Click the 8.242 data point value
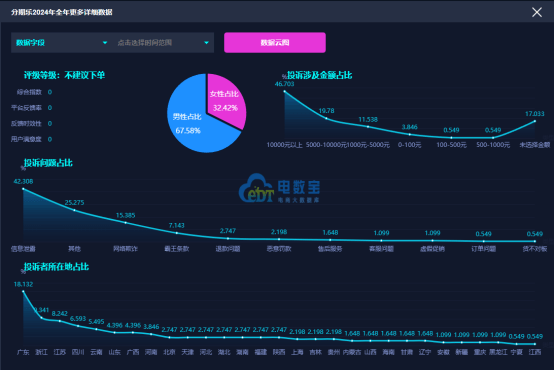This screenshot has height=371, width=554. 59,314
